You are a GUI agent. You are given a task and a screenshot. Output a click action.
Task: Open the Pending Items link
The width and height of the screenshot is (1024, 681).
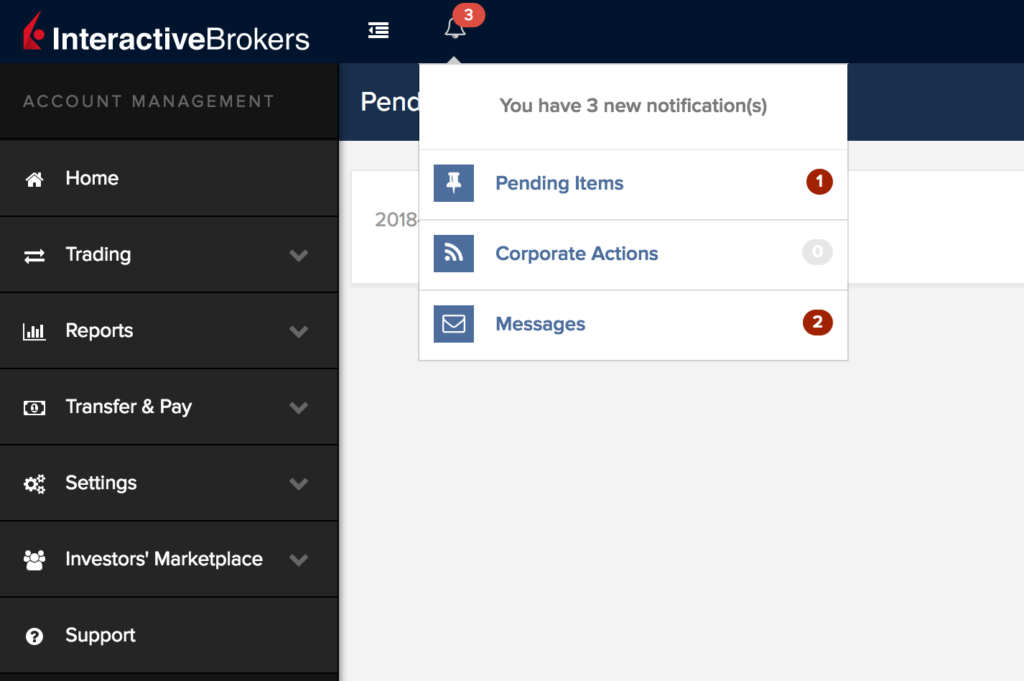pyautogui.click(x=559, y=183)
